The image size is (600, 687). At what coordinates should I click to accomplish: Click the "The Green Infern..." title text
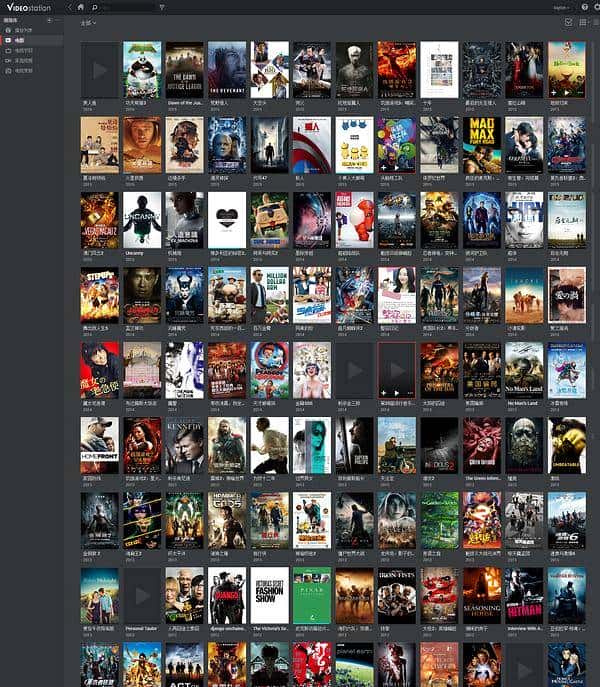(483, 478)
